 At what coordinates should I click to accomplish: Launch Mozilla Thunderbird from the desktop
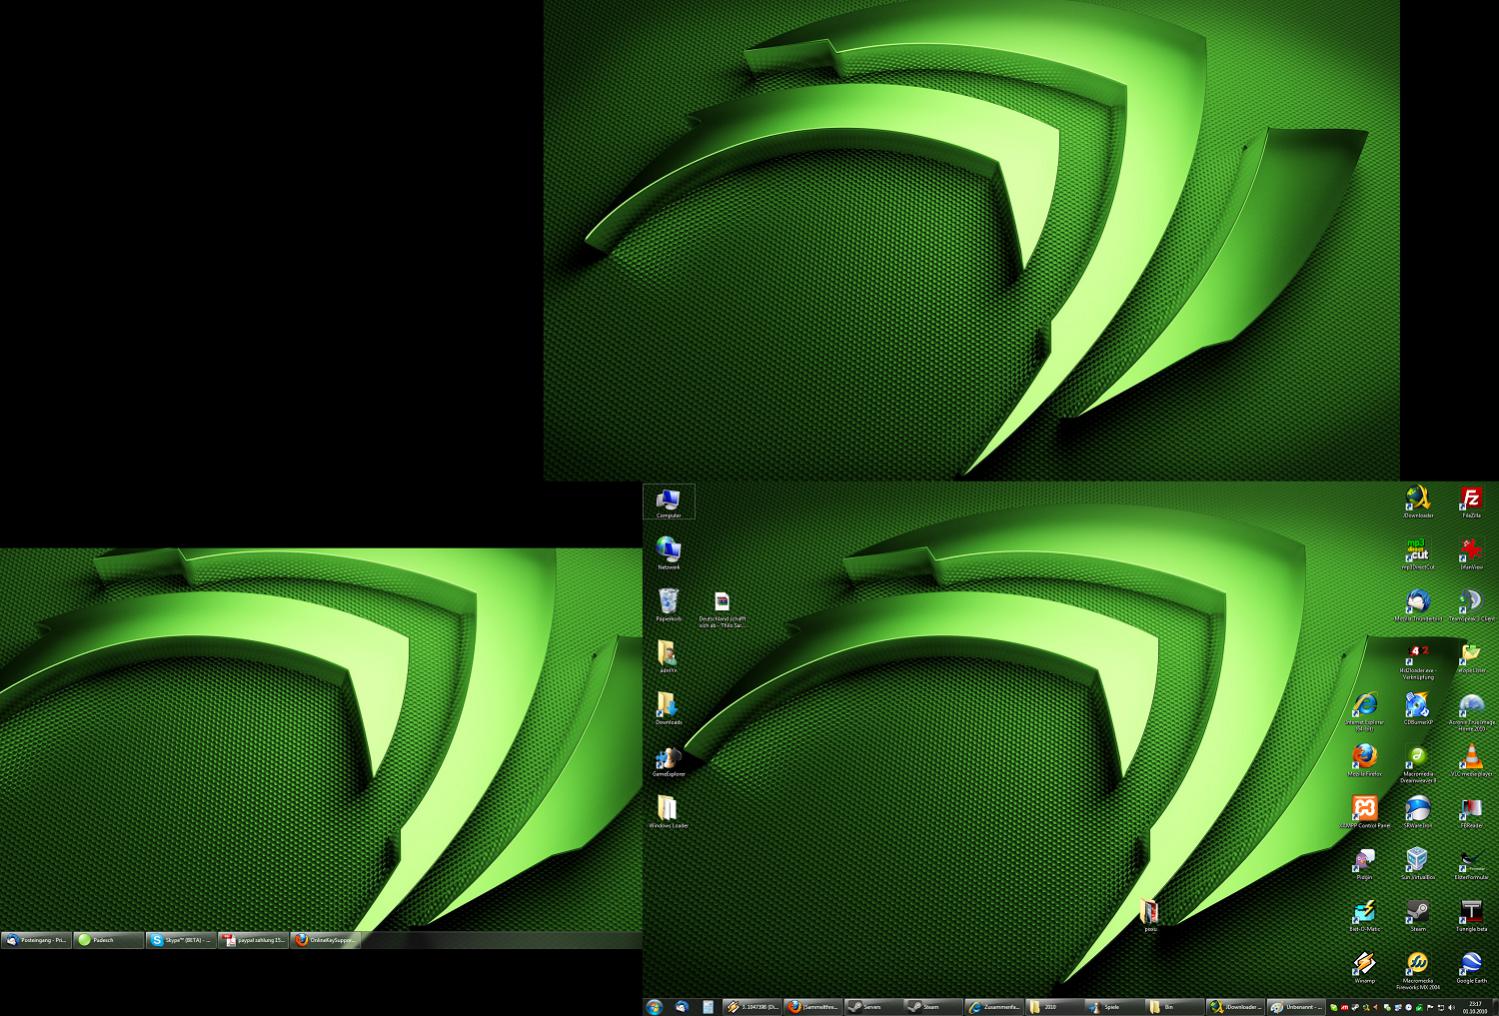point(1418,606)
